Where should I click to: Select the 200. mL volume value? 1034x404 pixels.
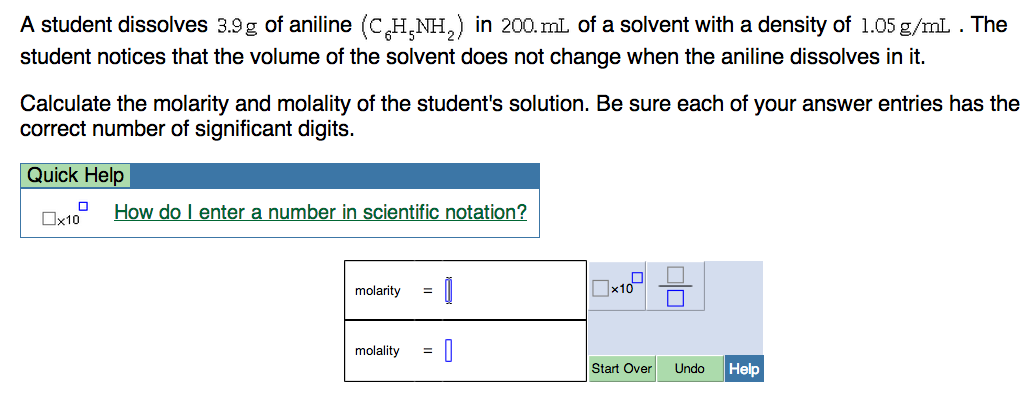coord(536,26)
